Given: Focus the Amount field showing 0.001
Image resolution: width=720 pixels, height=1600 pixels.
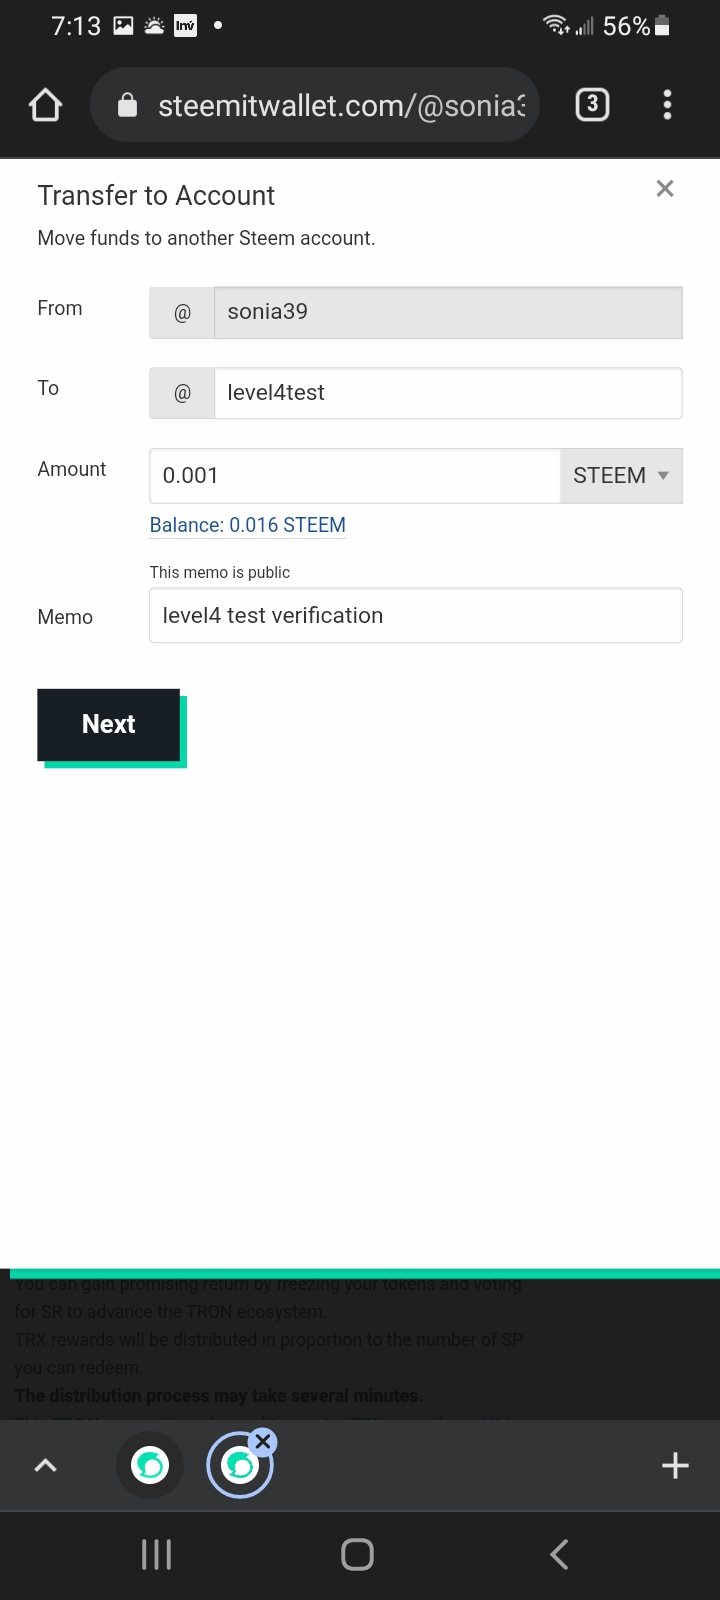Looking at the screenshot, I should pos(355,476).
